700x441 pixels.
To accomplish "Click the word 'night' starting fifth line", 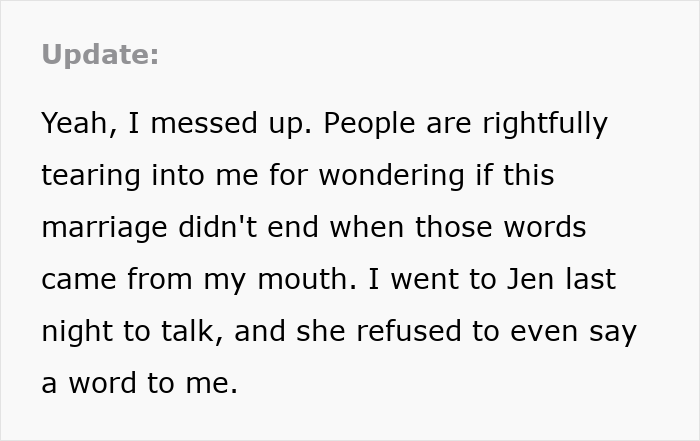I will pyautogui.click(x=75, y=332).
